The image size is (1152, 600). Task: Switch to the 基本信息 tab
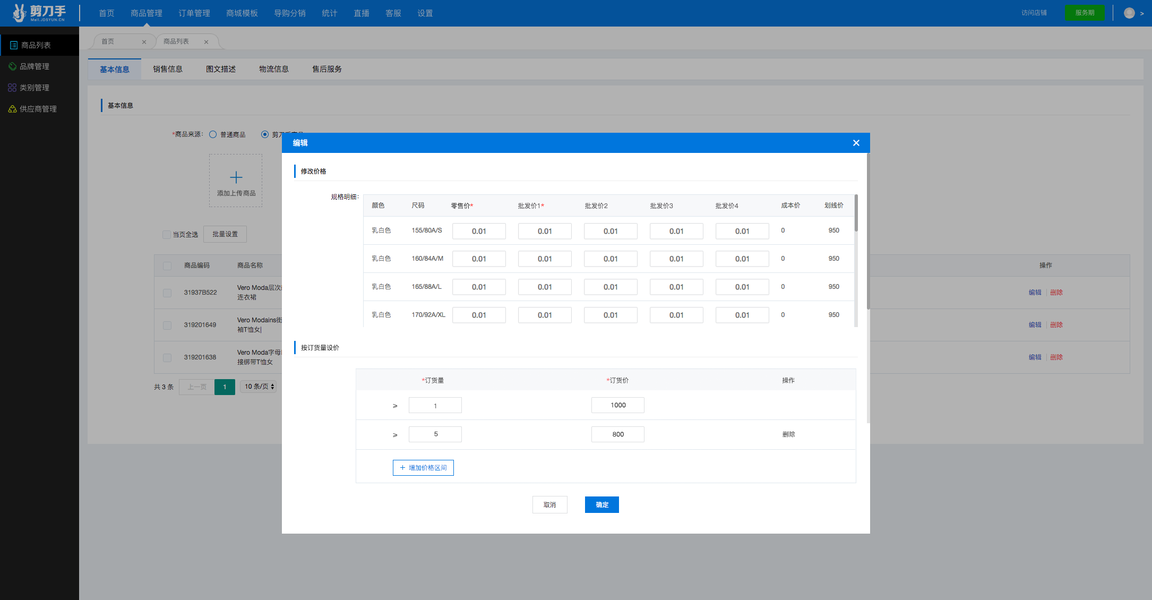(x=115, y=69)
